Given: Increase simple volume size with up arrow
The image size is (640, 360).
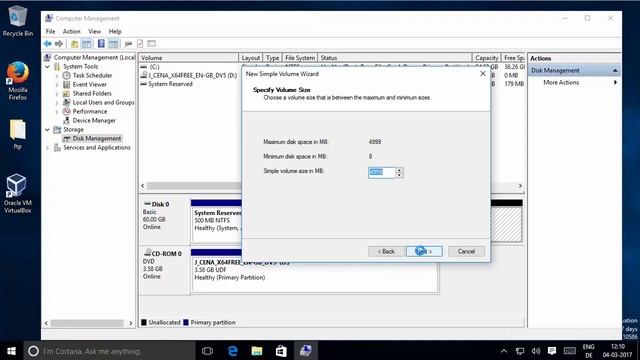Looking at the screenshot, I should click(x=399, y=170).
